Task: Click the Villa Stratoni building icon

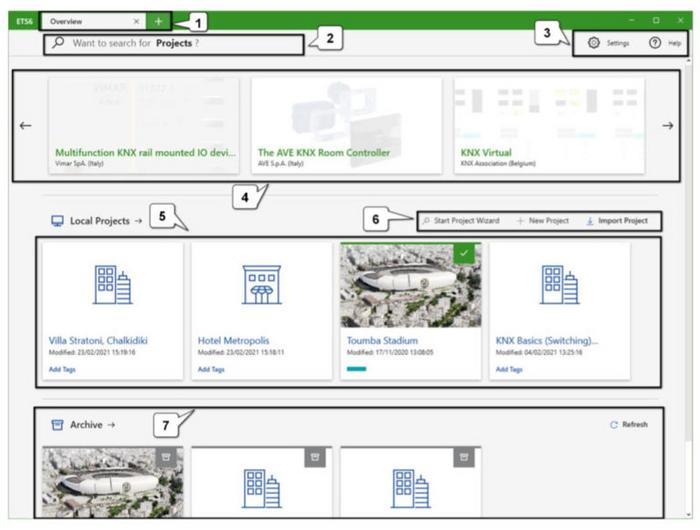Action: 113,285
